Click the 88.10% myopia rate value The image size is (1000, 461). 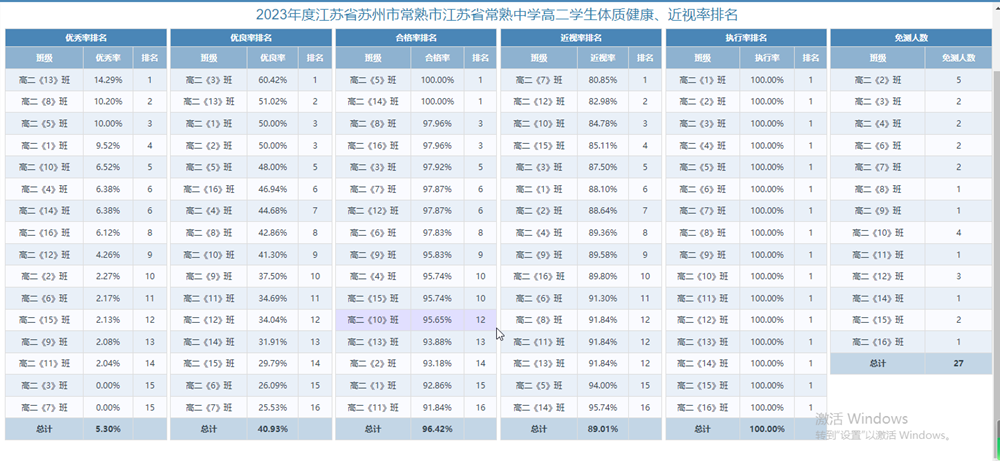tap(603, 189)
